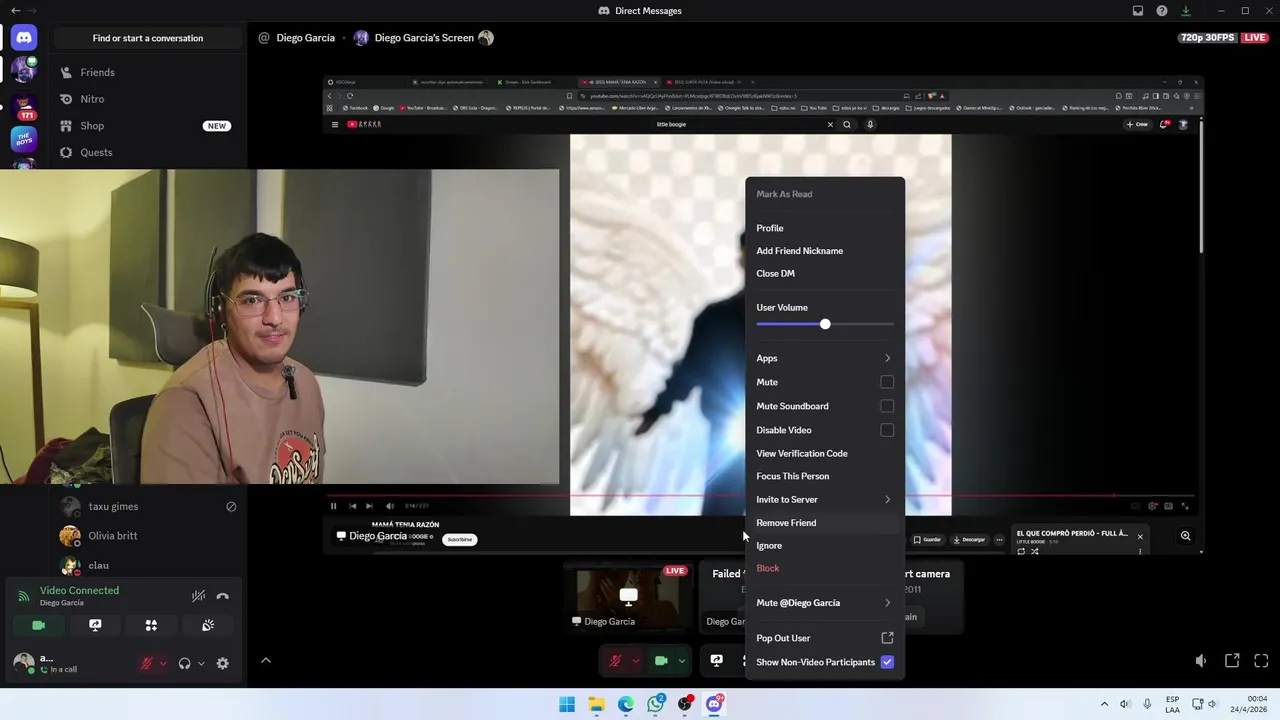The height and width of the screenshot is (720, 1280).
Task: Open camera options dropdown in call bar
Action: (x=682, y=661)
